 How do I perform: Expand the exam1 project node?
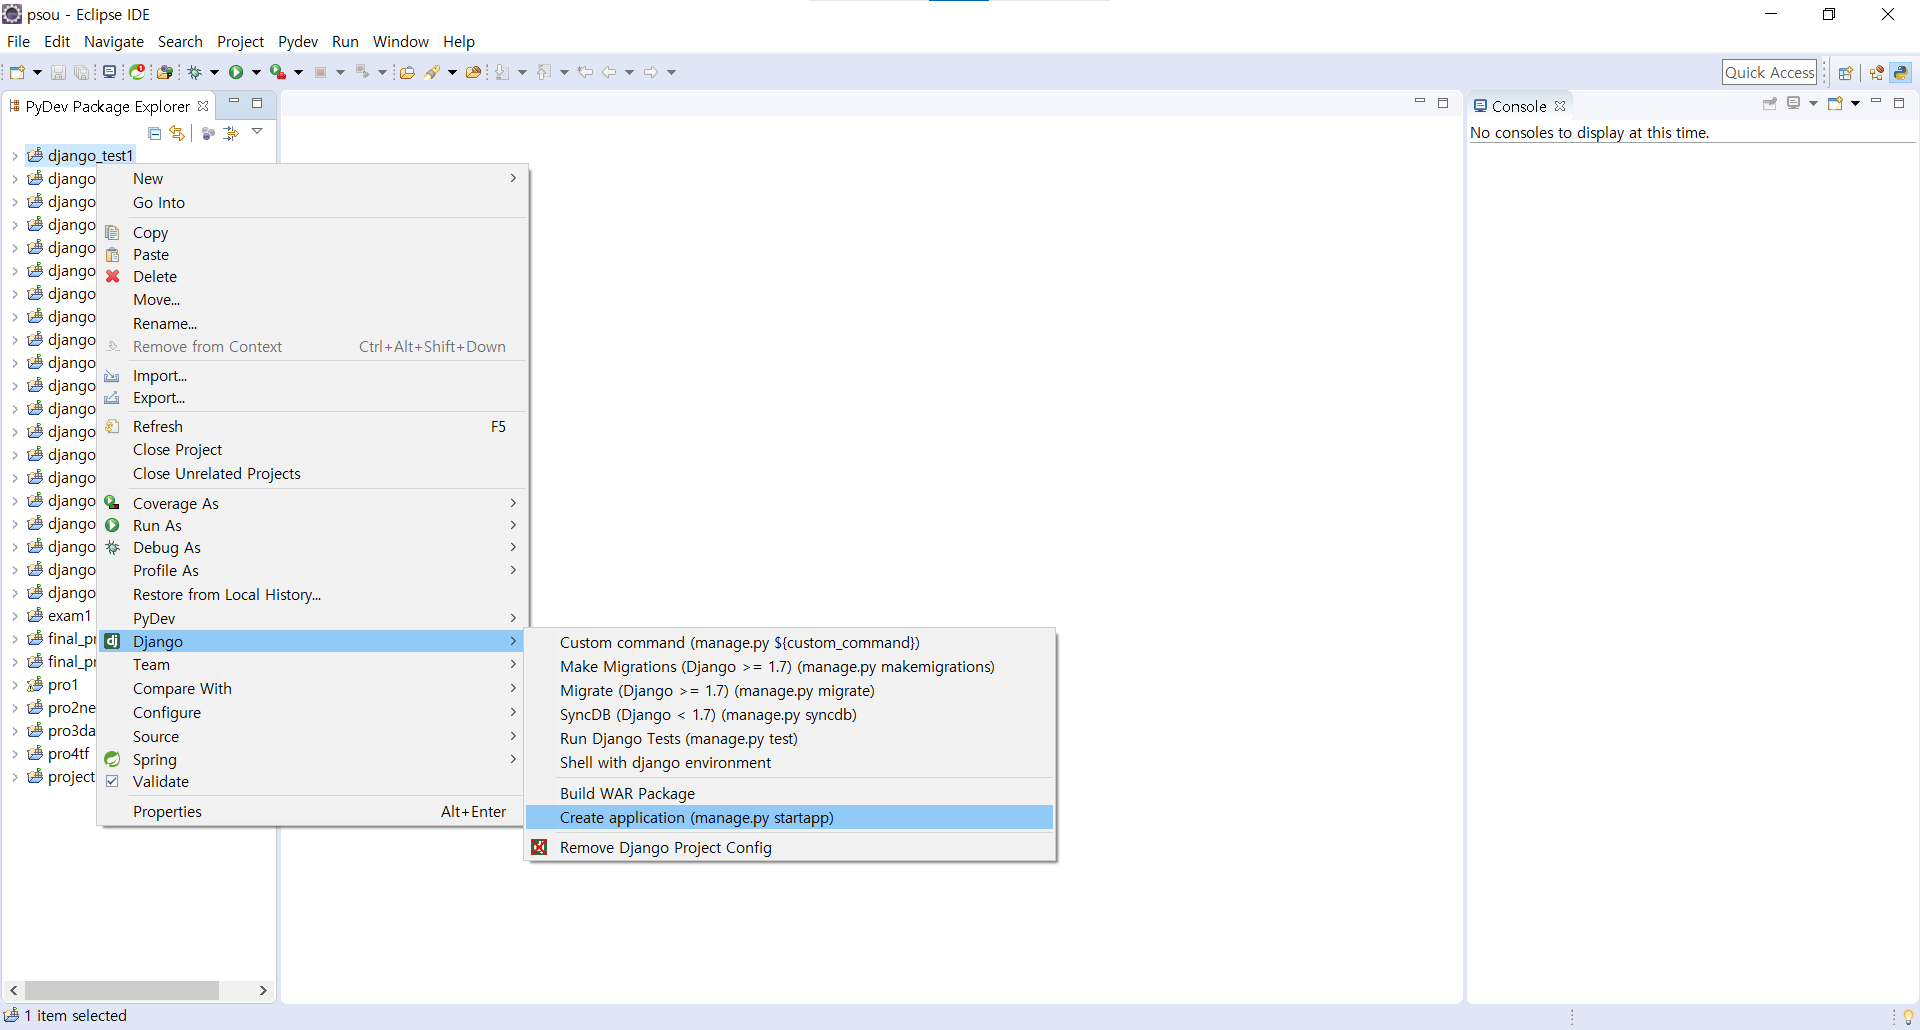15,616
